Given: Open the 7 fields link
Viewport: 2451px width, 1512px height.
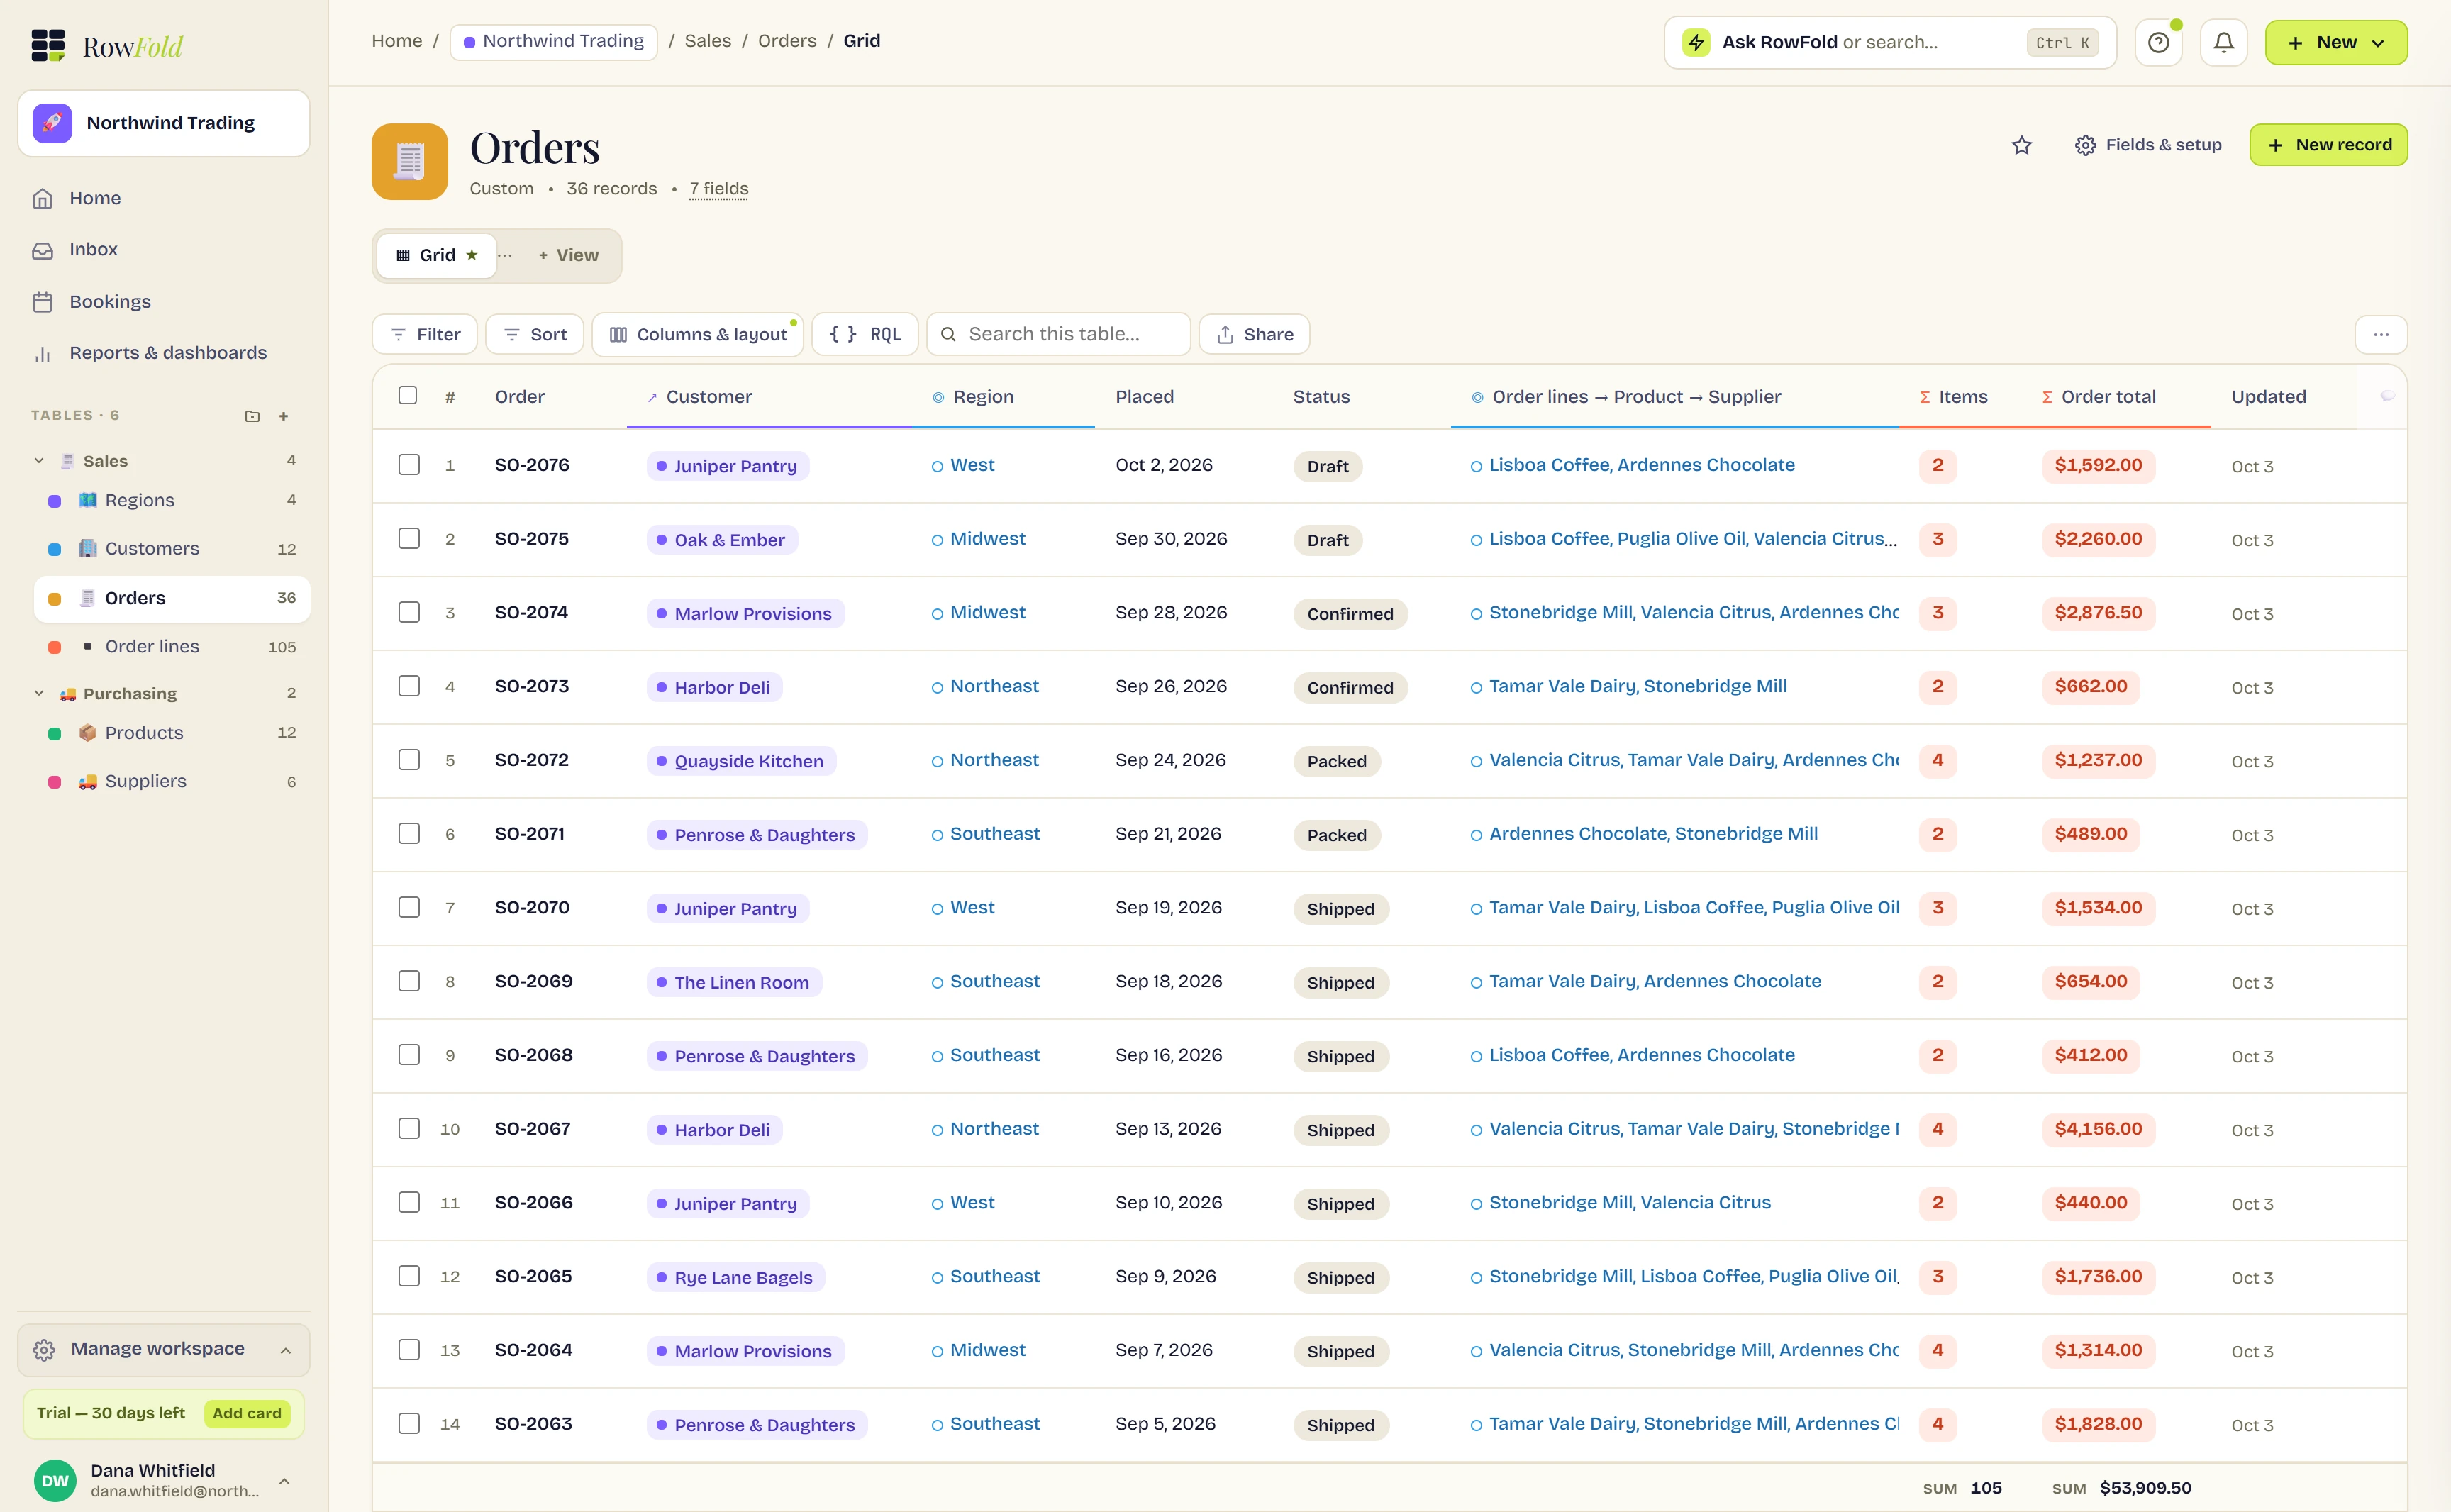Looking at the screenshot, I should tap(719, 188).
